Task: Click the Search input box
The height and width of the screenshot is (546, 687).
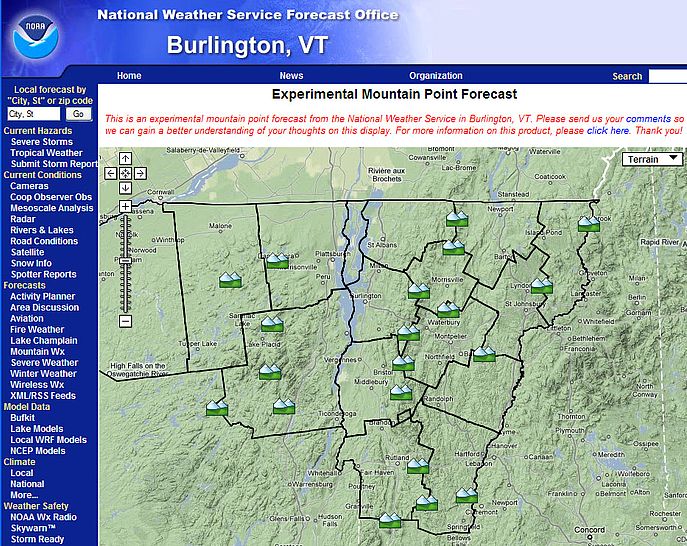Action: click(668, 76)
